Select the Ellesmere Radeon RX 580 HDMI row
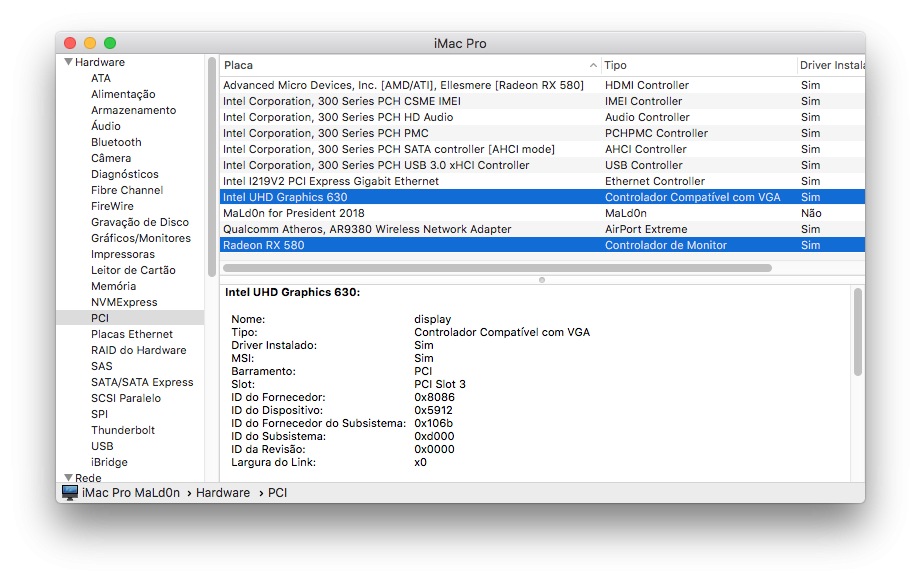The image size is (921, 583). (x=542, y=85)
